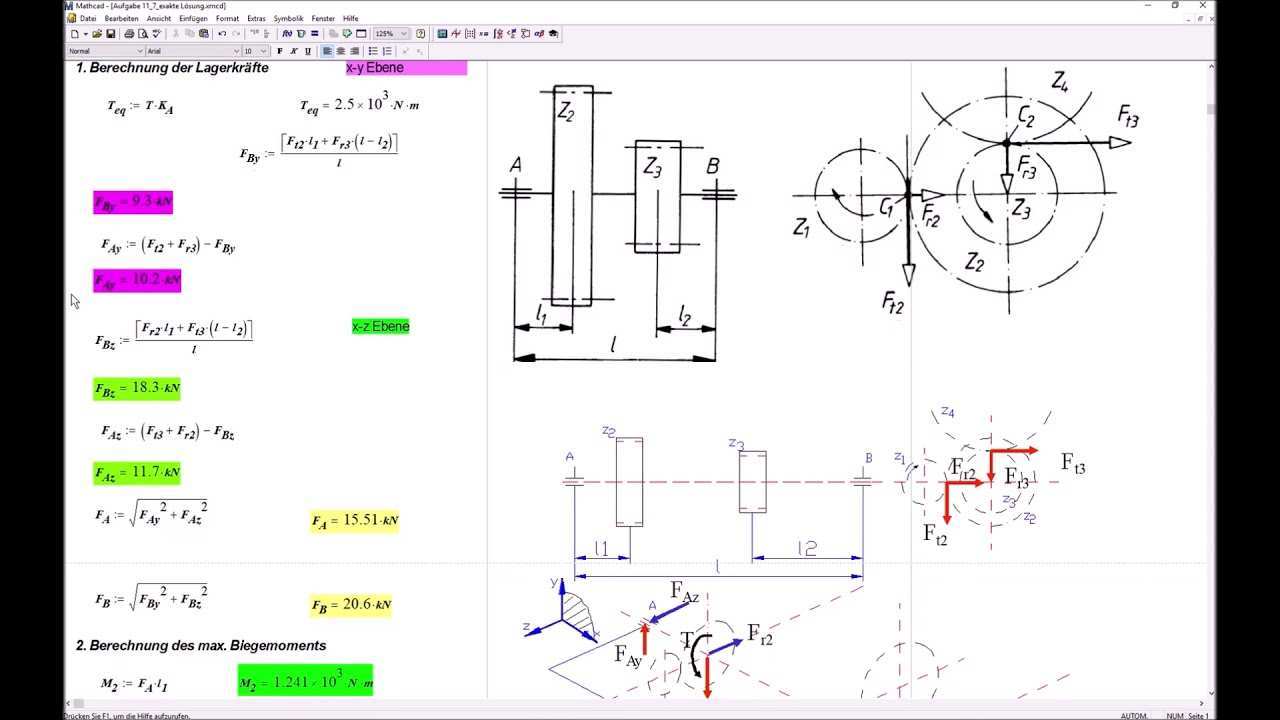The height and width of the screenshot is (720, 1280).
Task: Click the Undo arrow icon
Action: (x=222, y=33)
